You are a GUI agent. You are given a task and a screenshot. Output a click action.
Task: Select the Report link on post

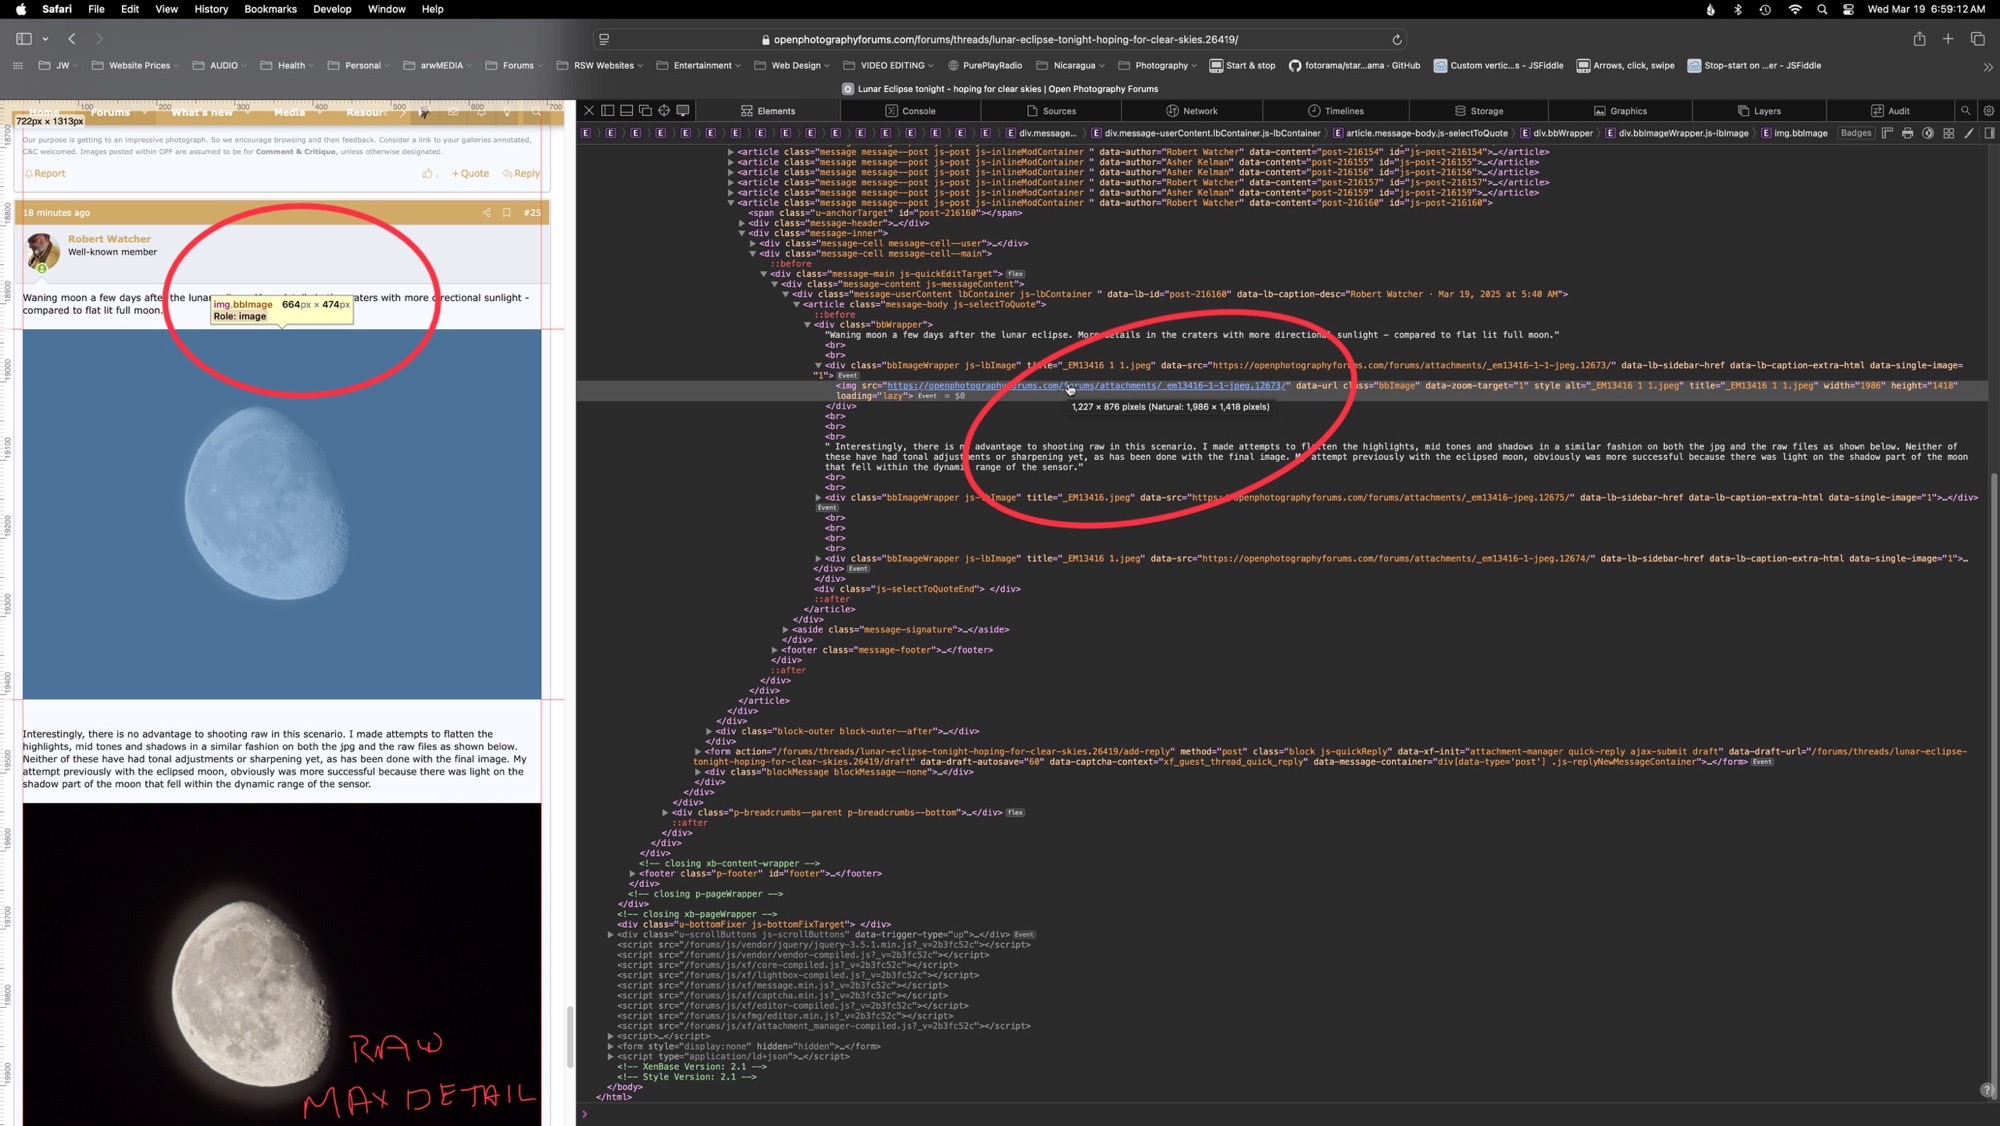(47, 172)
